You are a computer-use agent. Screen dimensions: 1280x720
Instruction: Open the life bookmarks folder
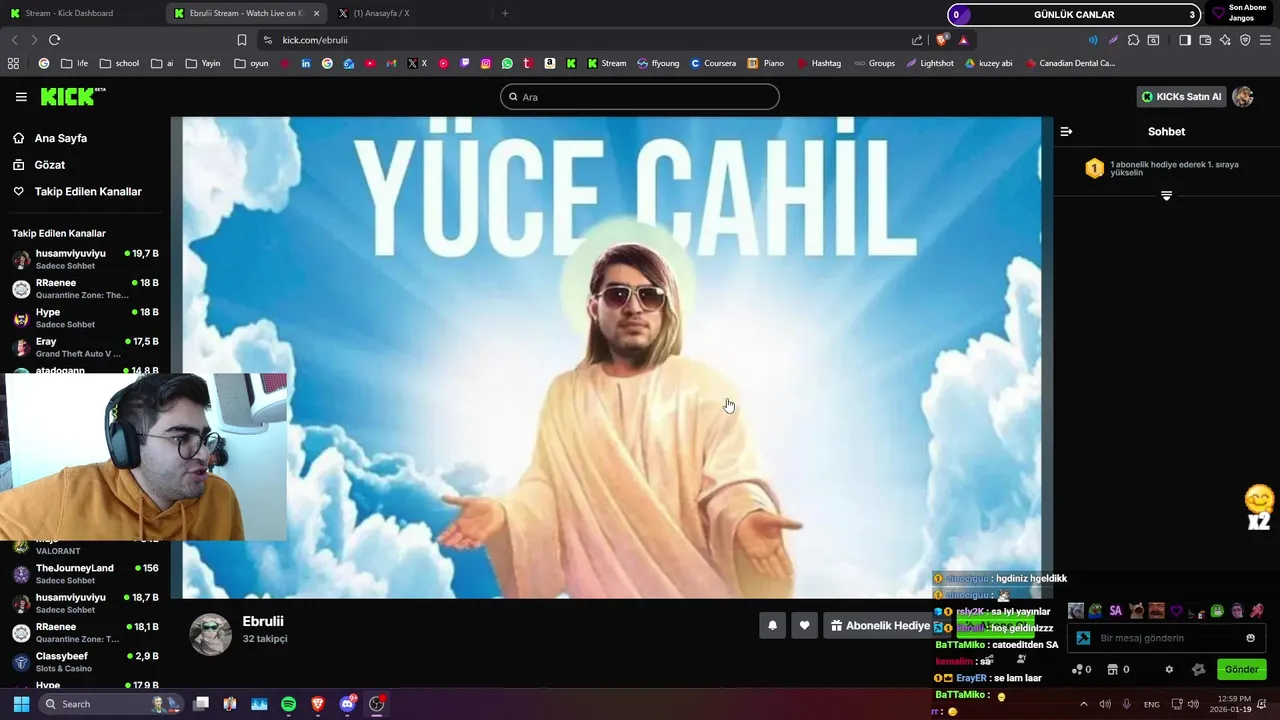pyautogui.click(x=75, y=63)
